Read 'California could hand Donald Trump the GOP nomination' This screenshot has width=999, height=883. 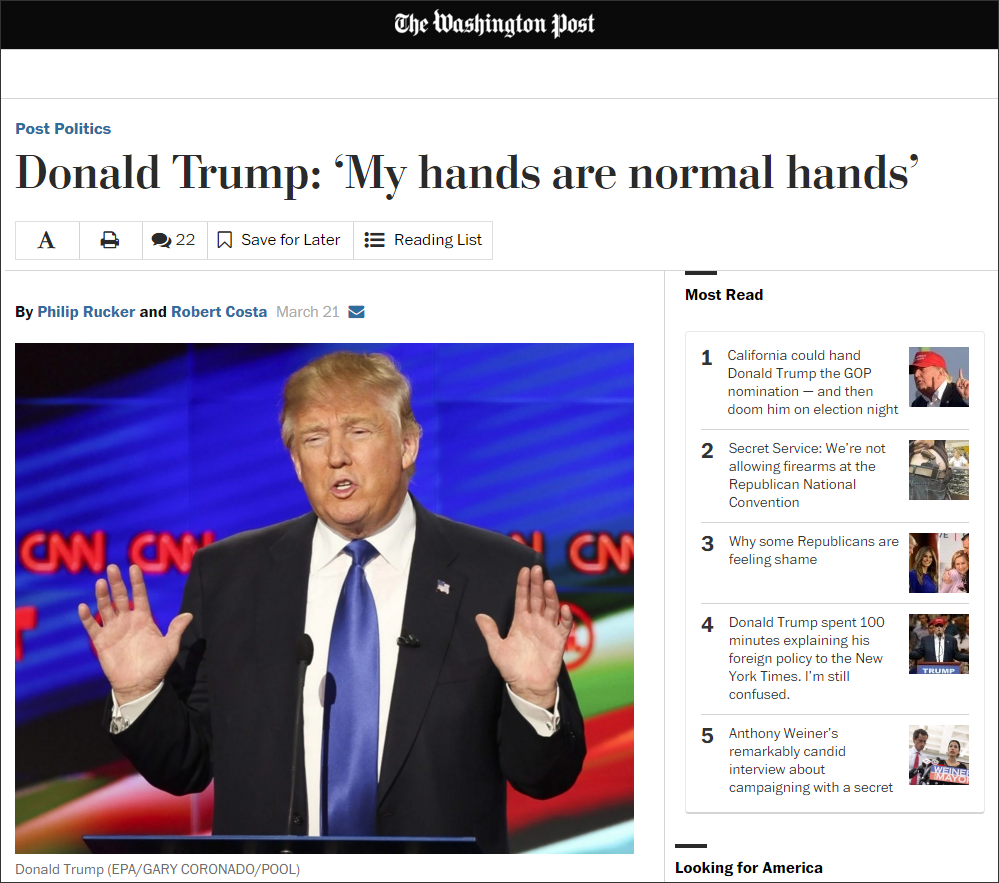[812, 382]
